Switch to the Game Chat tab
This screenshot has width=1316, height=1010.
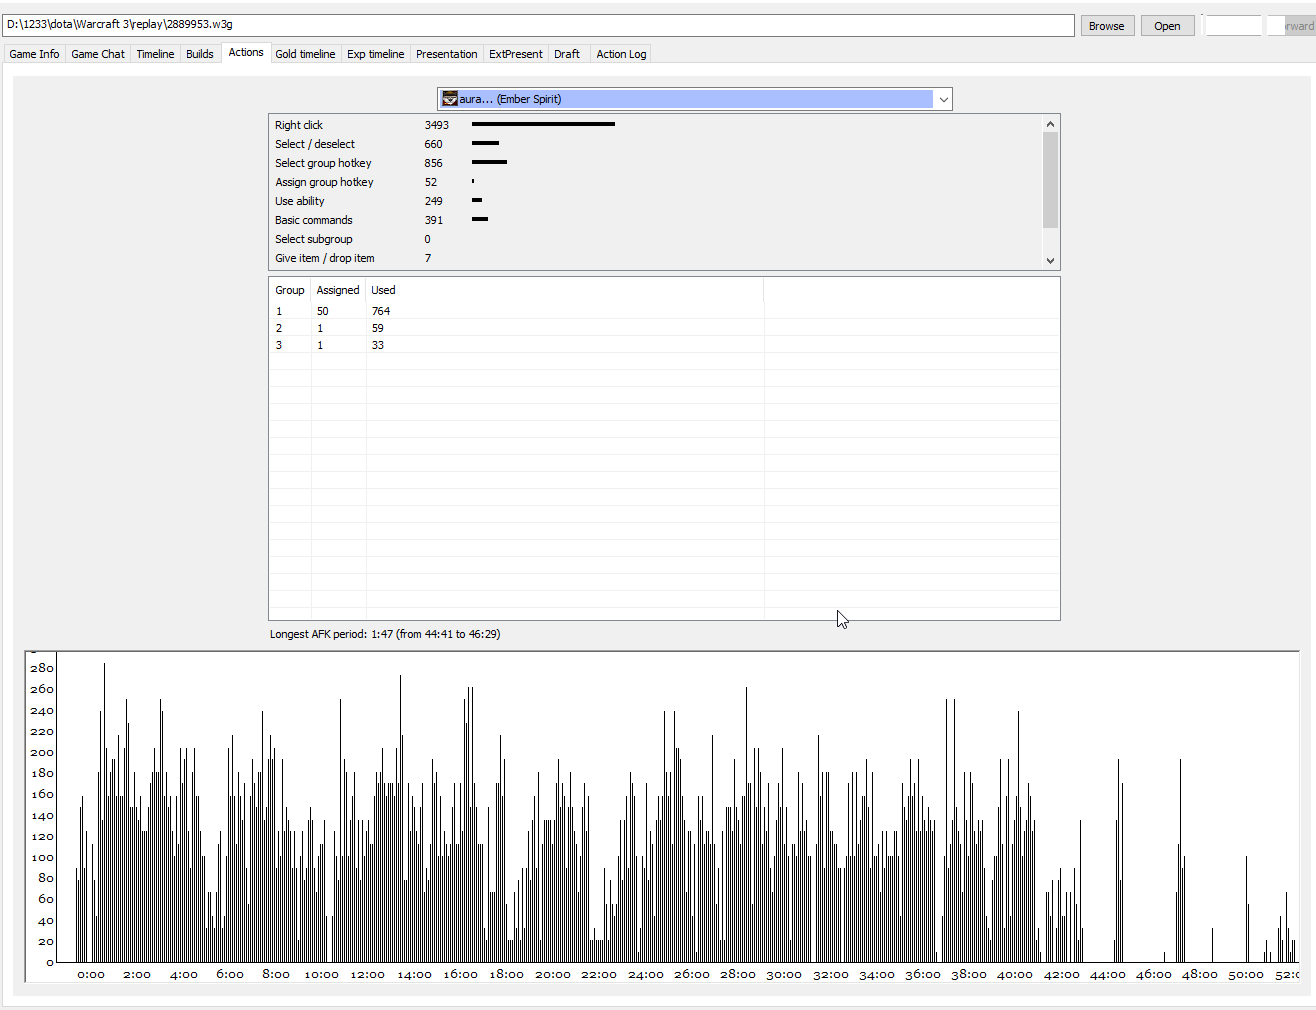coord(98,54)
